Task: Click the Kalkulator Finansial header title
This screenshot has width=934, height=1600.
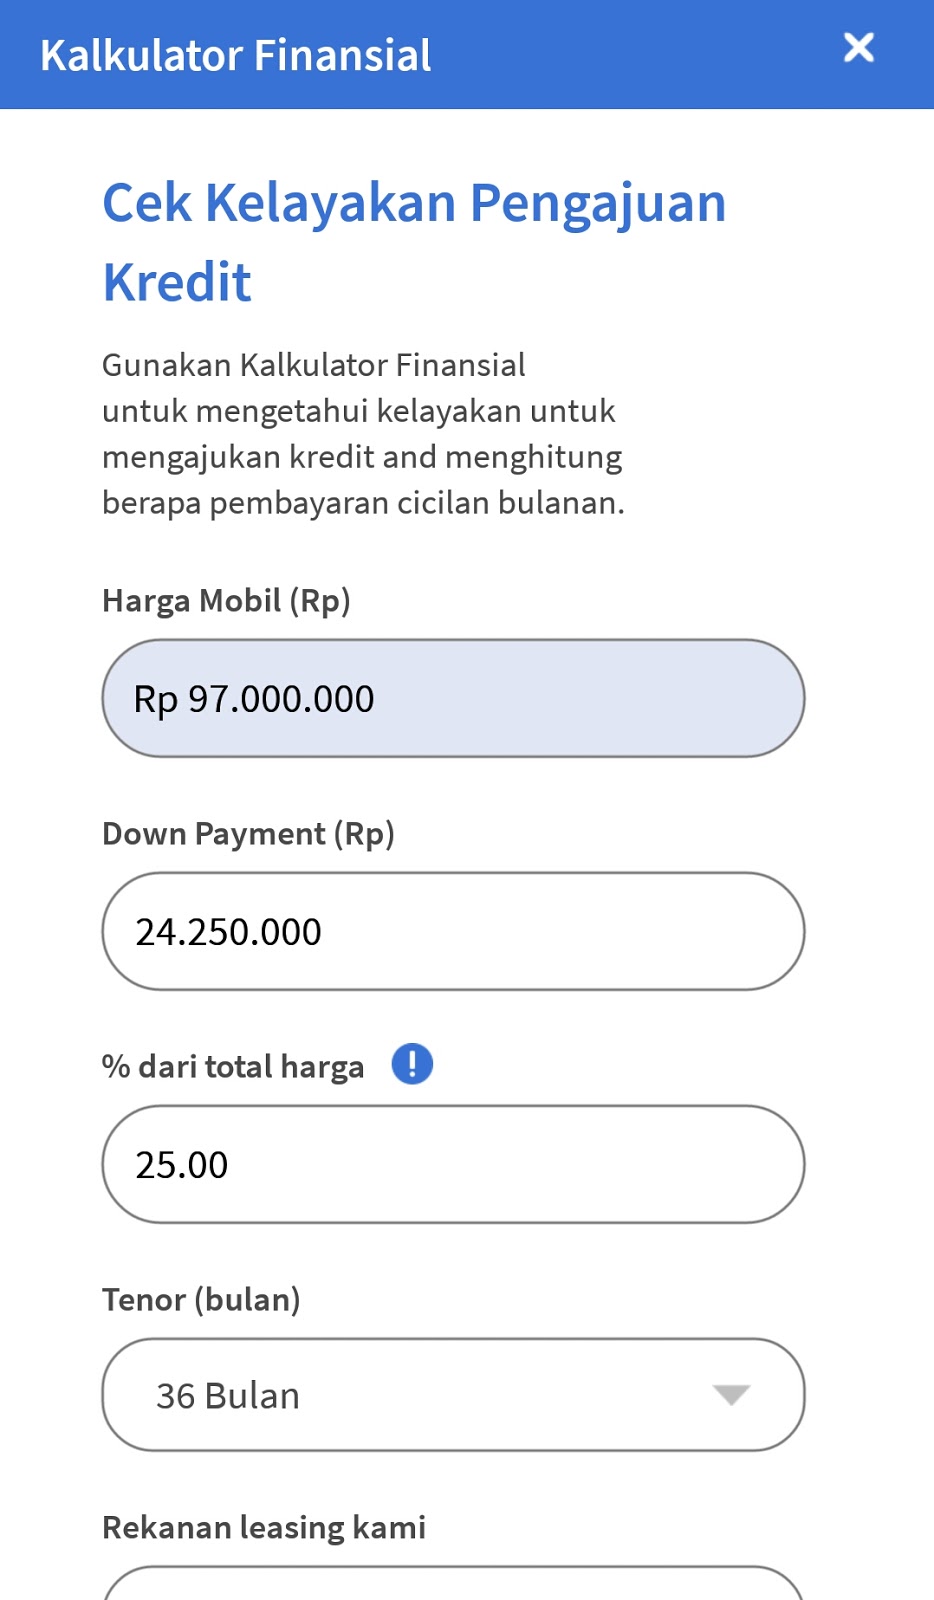Action: (x=236, y=56)
